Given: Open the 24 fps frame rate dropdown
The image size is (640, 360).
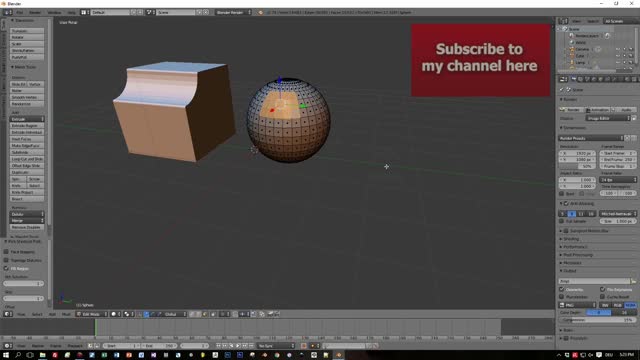Looking at the screenshot, I should click(618, 180).
